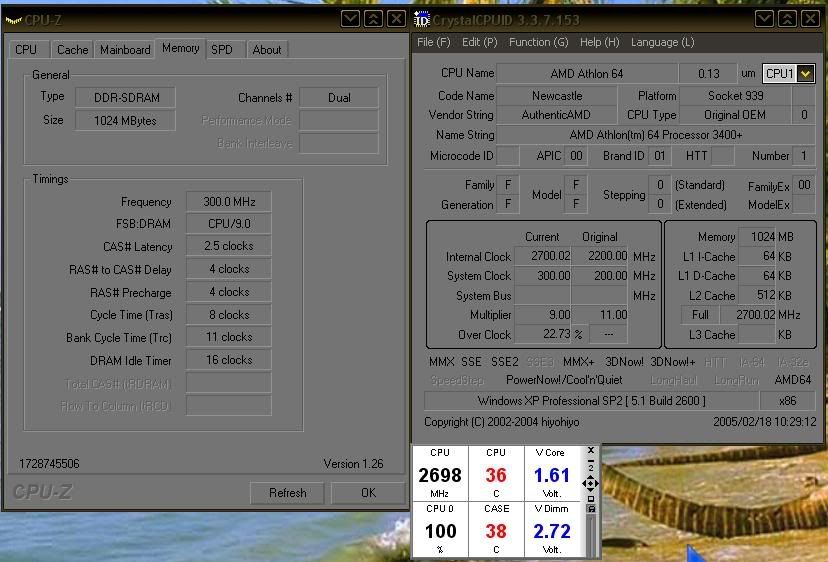Click the Dual channels field

coord(339,98)
